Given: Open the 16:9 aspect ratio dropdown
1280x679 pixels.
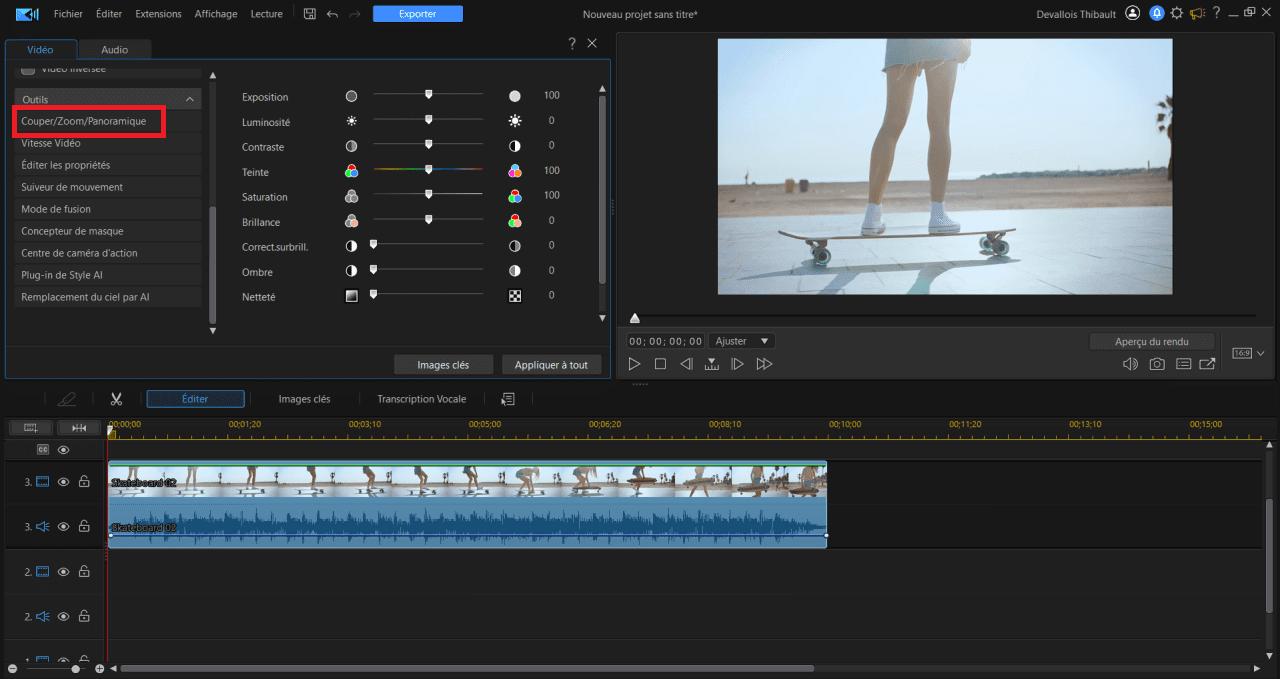Looking at the screenshot, I should tap(1248, 353).
